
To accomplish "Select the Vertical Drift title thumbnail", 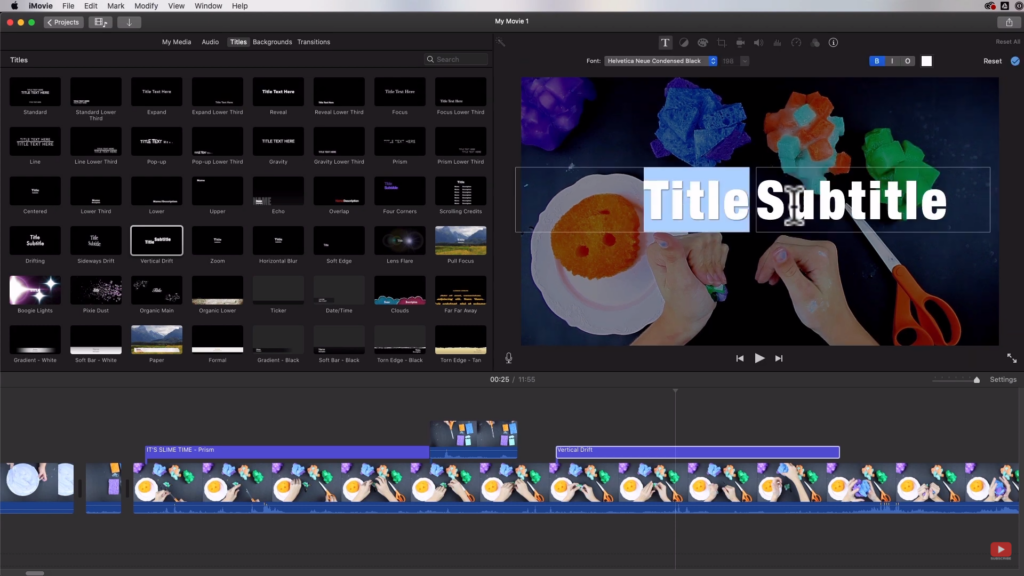I will (x=157, y=240).
